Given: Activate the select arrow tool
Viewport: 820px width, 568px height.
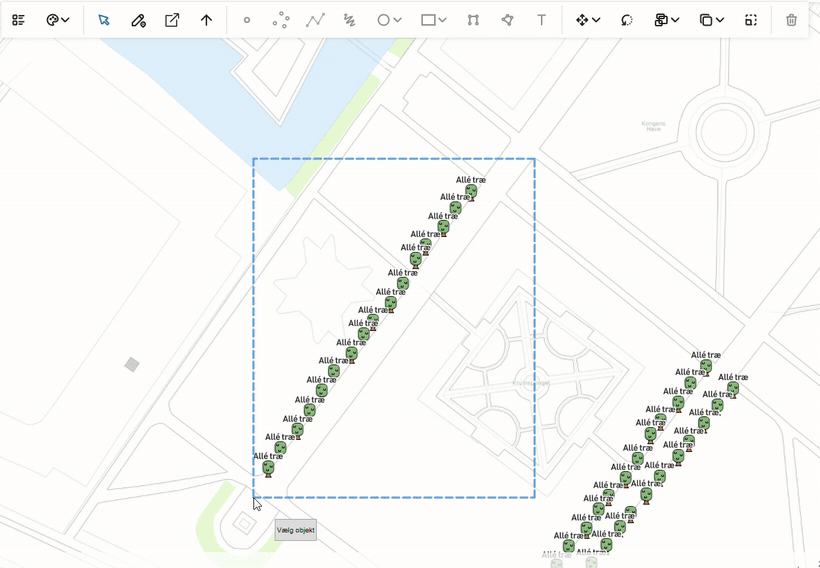Looking at the screenshot, I should [104, 20].
